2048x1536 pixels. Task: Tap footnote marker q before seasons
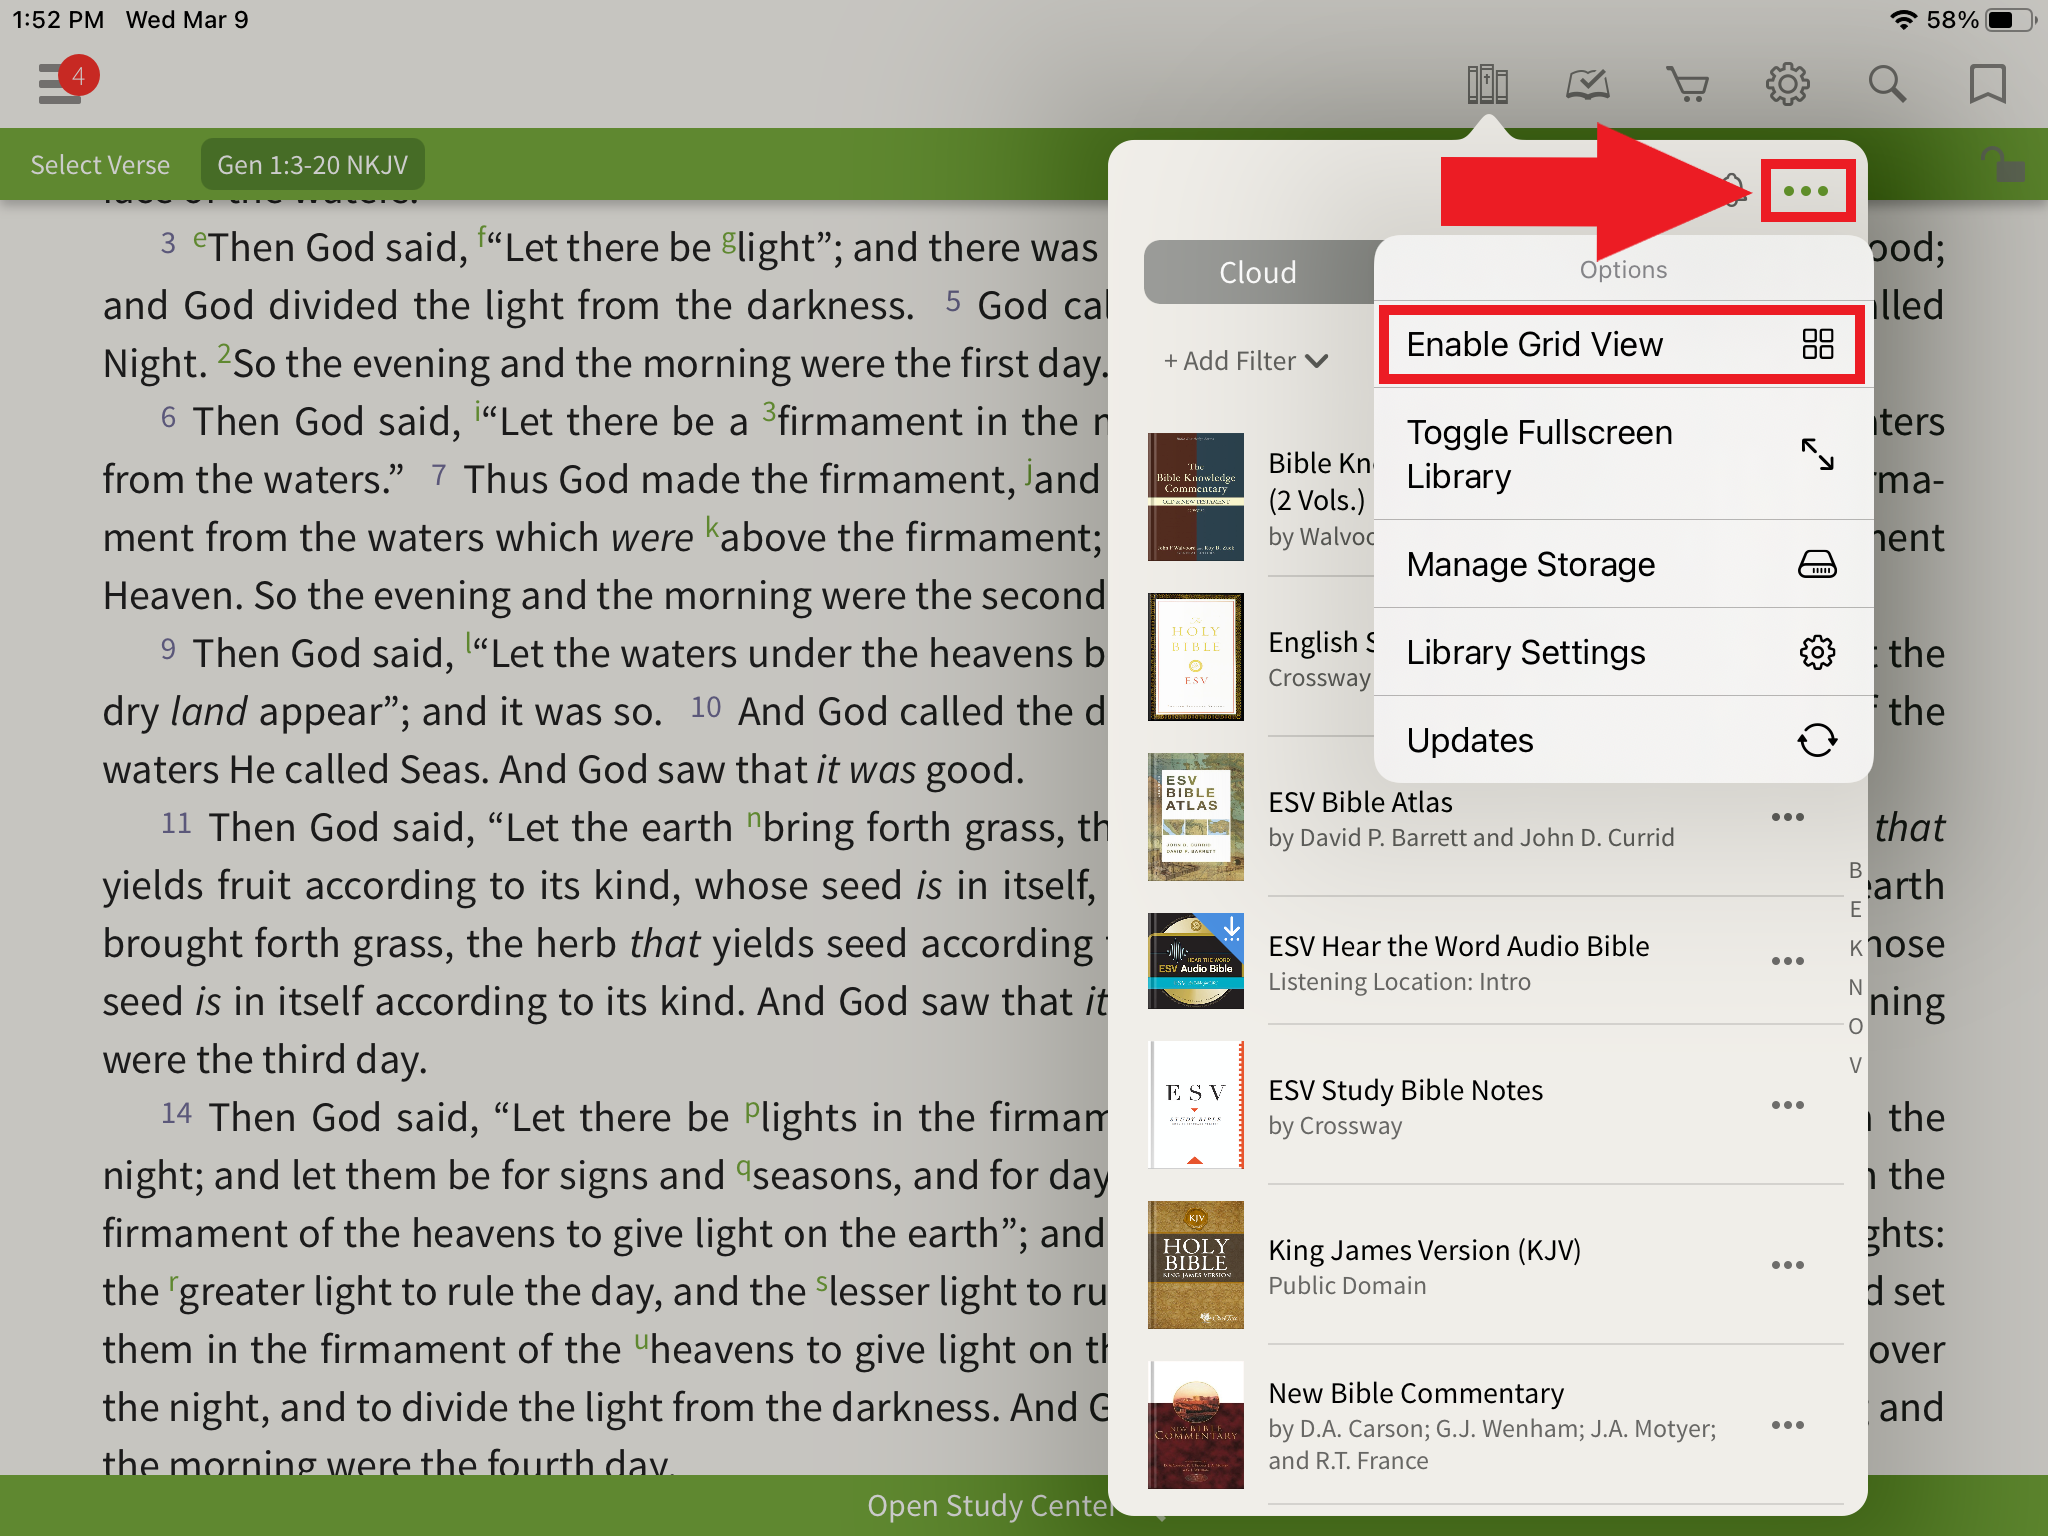[x=744, y=1168]
